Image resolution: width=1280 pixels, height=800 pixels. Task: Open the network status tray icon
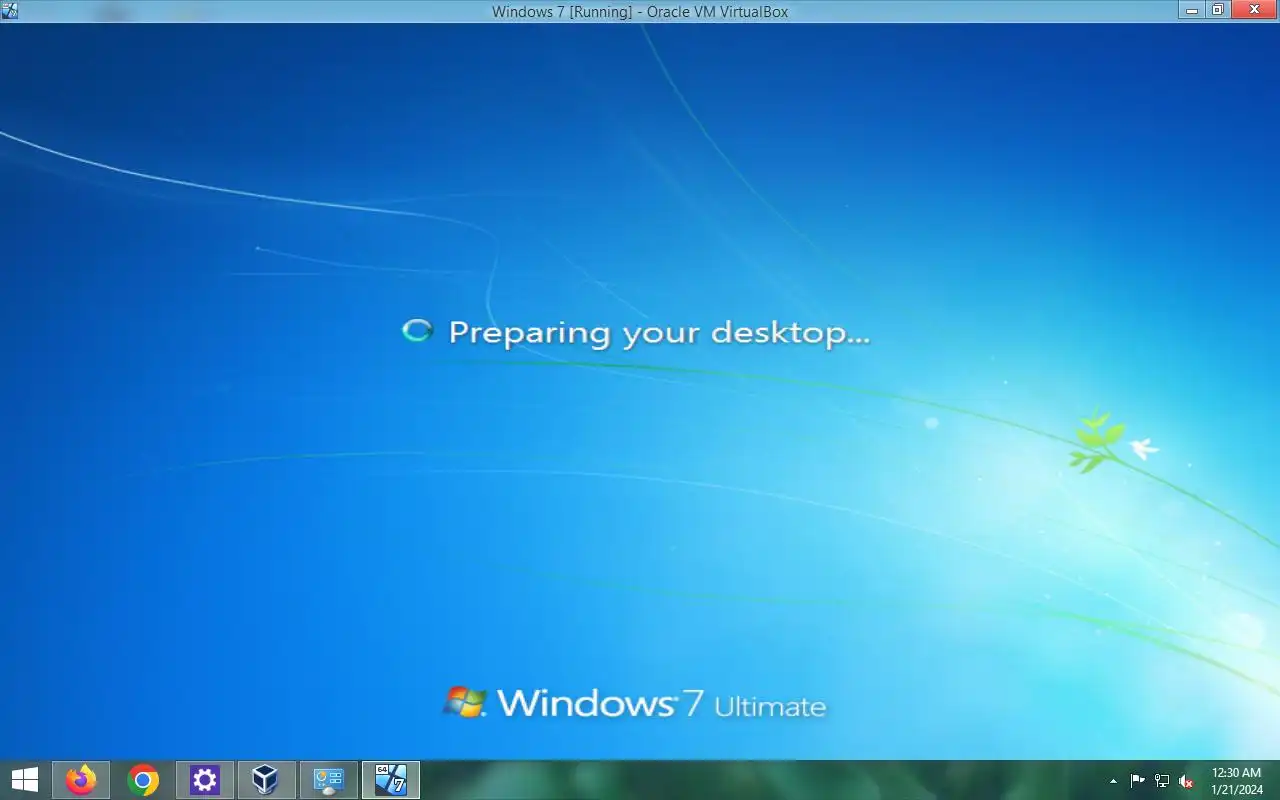click(x=1162, y=781)
